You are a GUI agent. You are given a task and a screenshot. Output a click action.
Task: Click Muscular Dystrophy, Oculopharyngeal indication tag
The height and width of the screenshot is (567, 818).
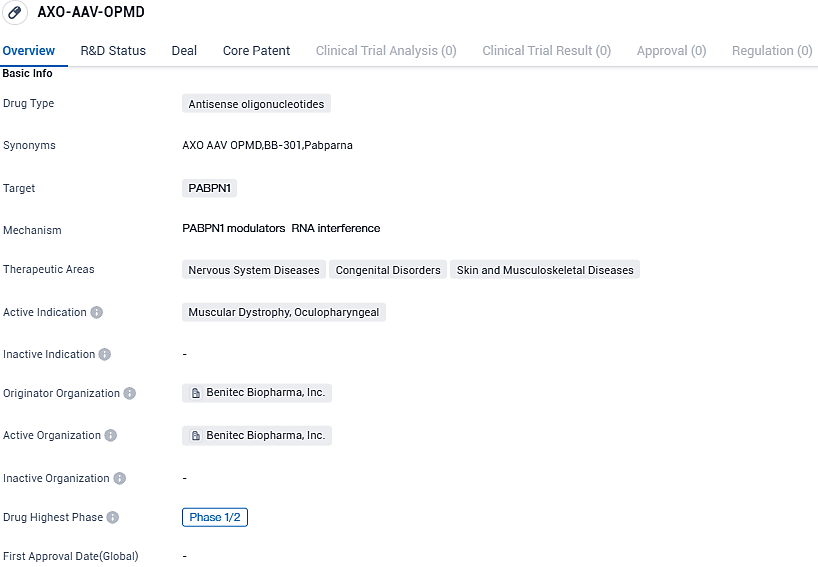(x=284, y=312)
